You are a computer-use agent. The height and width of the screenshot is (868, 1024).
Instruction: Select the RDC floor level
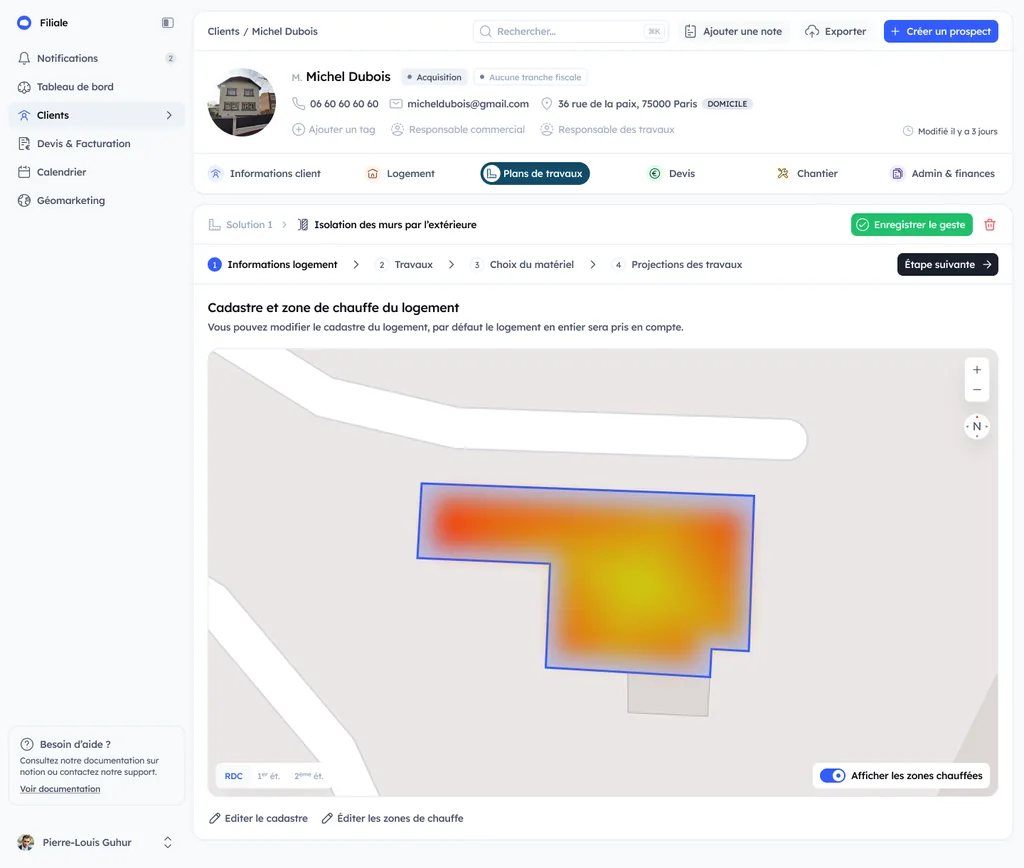(x=233, y=776)
